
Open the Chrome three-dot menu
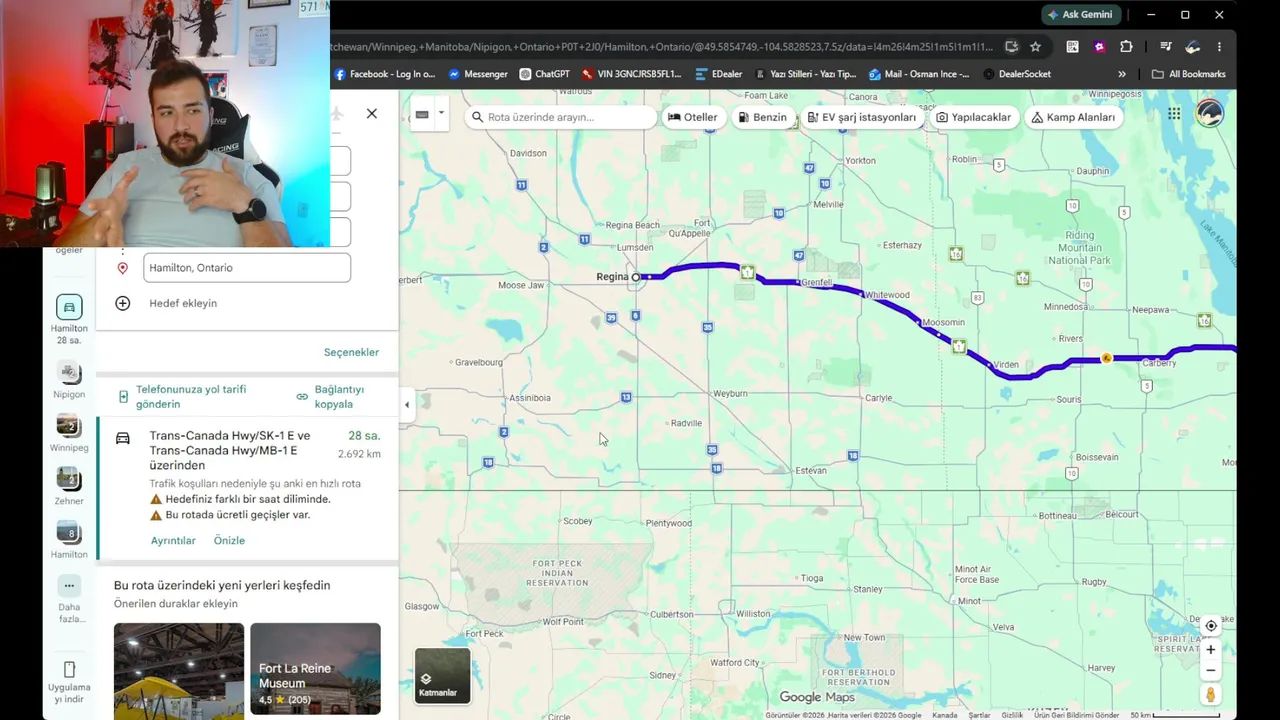[1219, 46]
